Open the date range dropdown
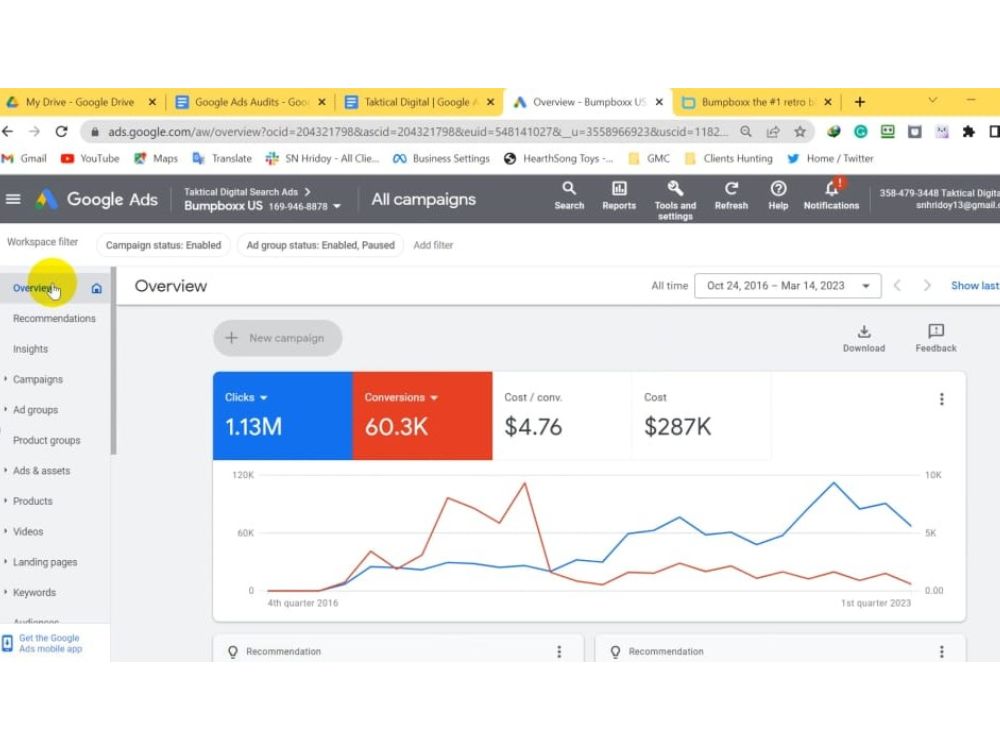Screen dimensions: 1000x750 click(x=788, y=286)
